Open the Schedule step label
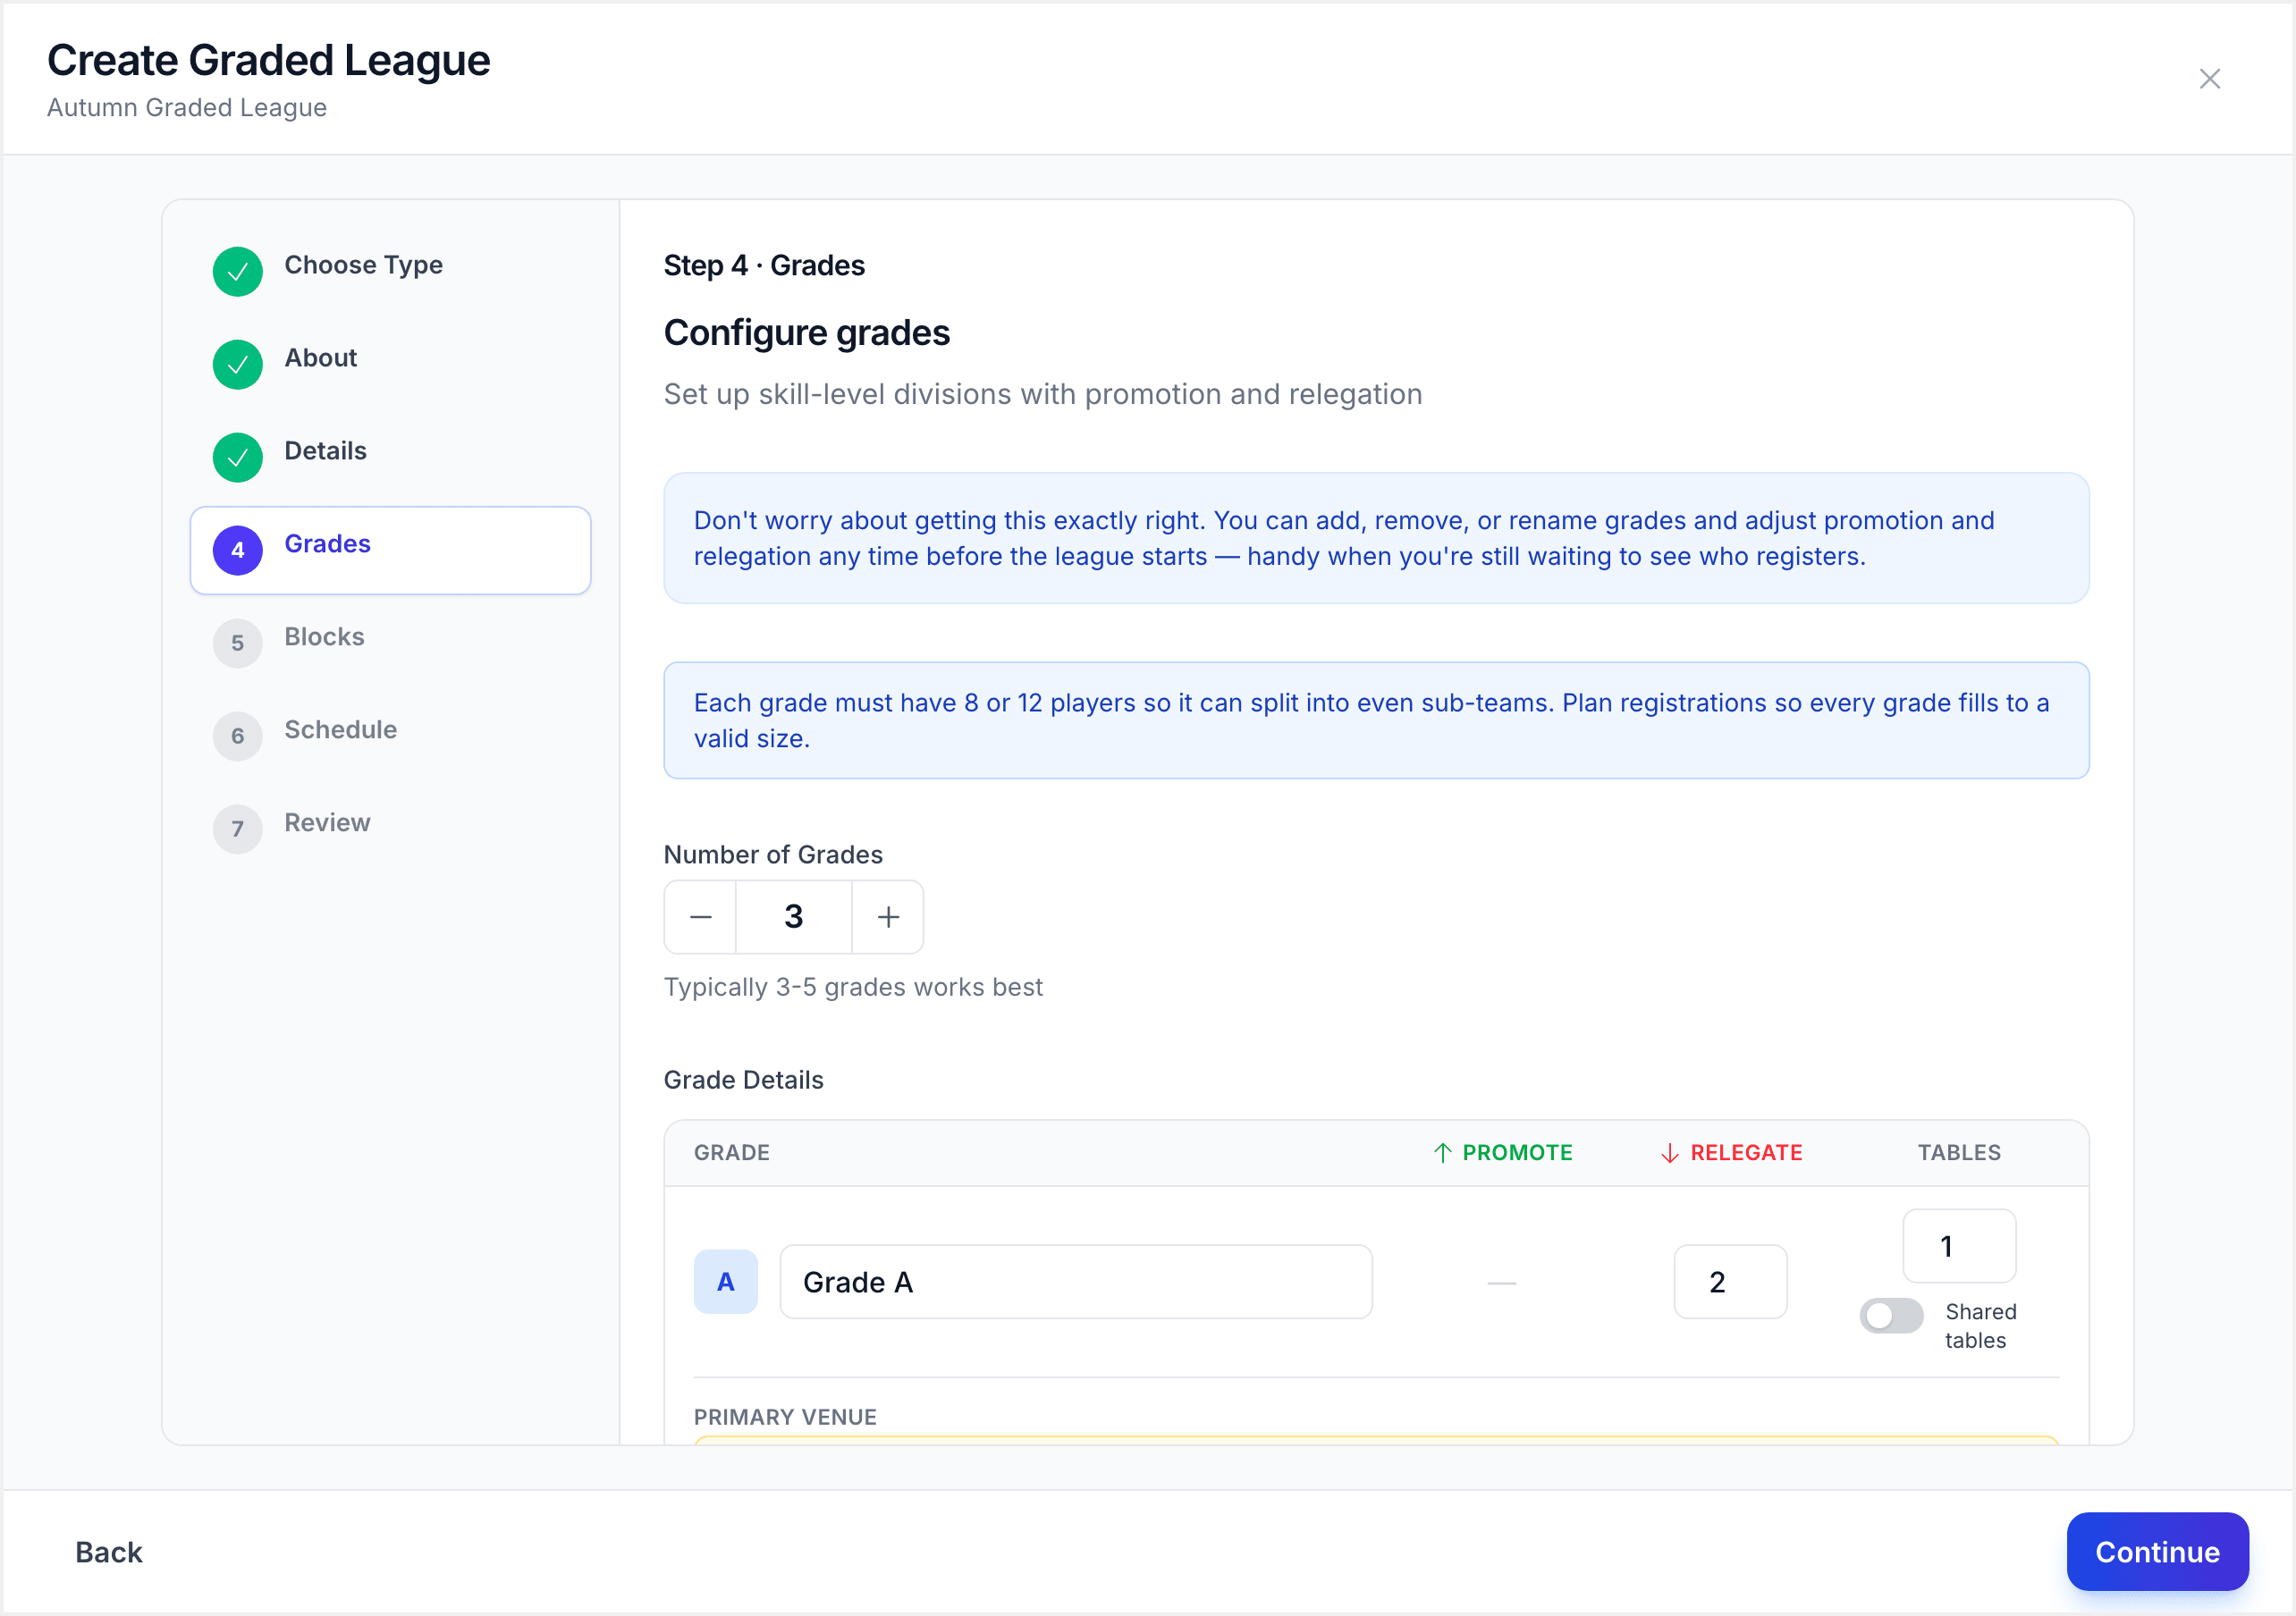This screenshot has height=1616, width=2296. click(x=340, y=730)
